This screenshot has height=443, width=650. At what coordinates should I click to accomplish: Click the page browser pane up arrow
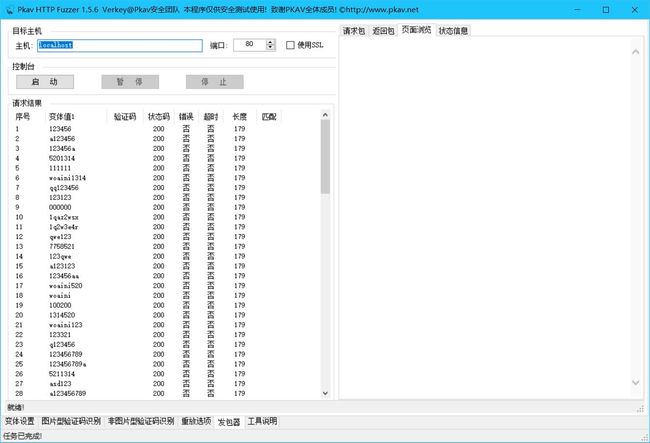635,52
